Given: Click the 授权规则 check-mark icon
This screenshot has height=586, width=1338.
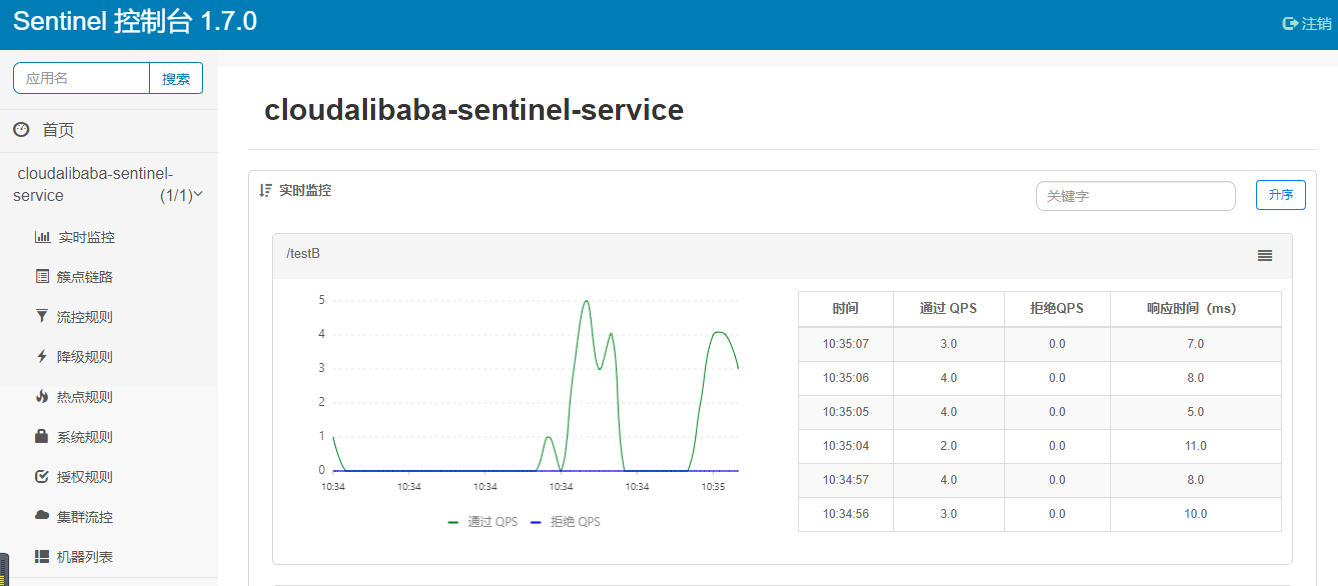Looking at the screenshot, I should pos(42,477).
